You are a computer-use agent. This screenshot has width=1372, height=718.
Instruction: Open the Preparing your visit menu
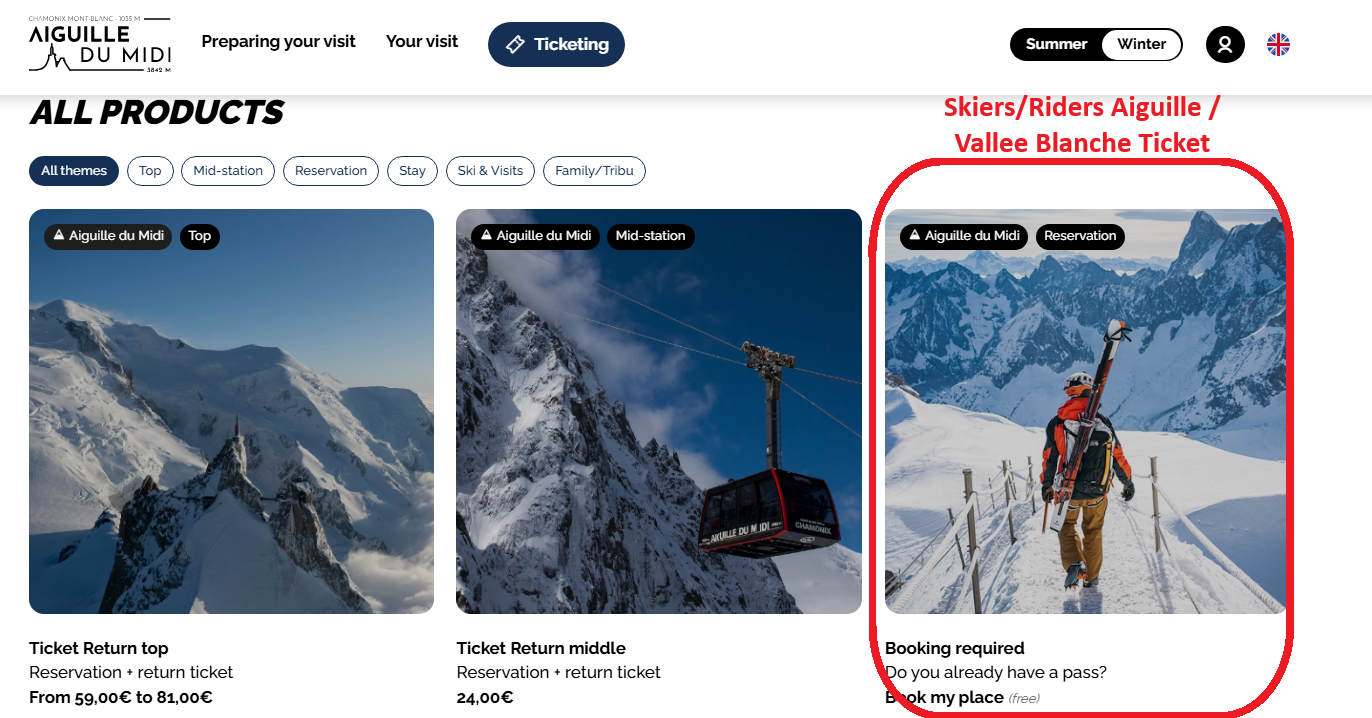[278, 42]
